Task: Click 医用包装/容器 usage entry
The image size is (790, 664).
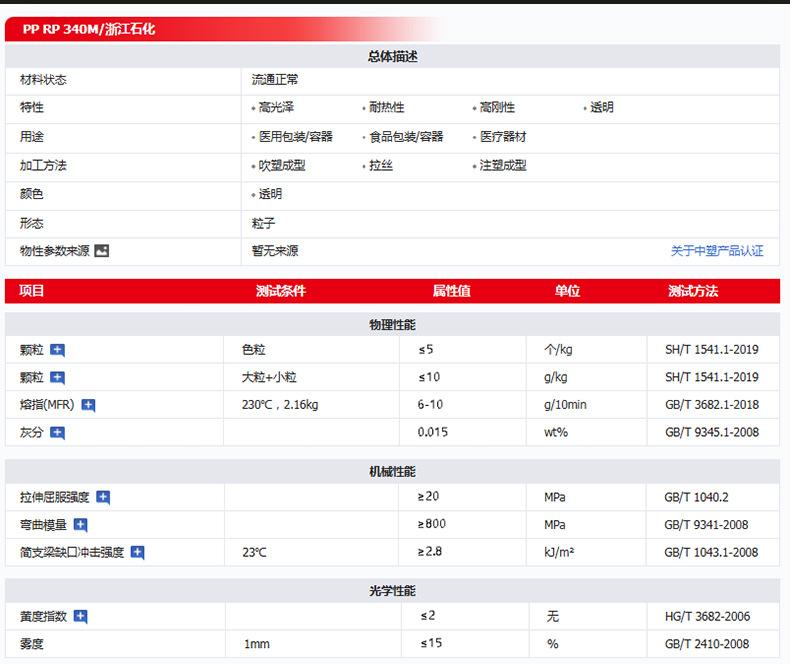Action: [x=296, y=137]
